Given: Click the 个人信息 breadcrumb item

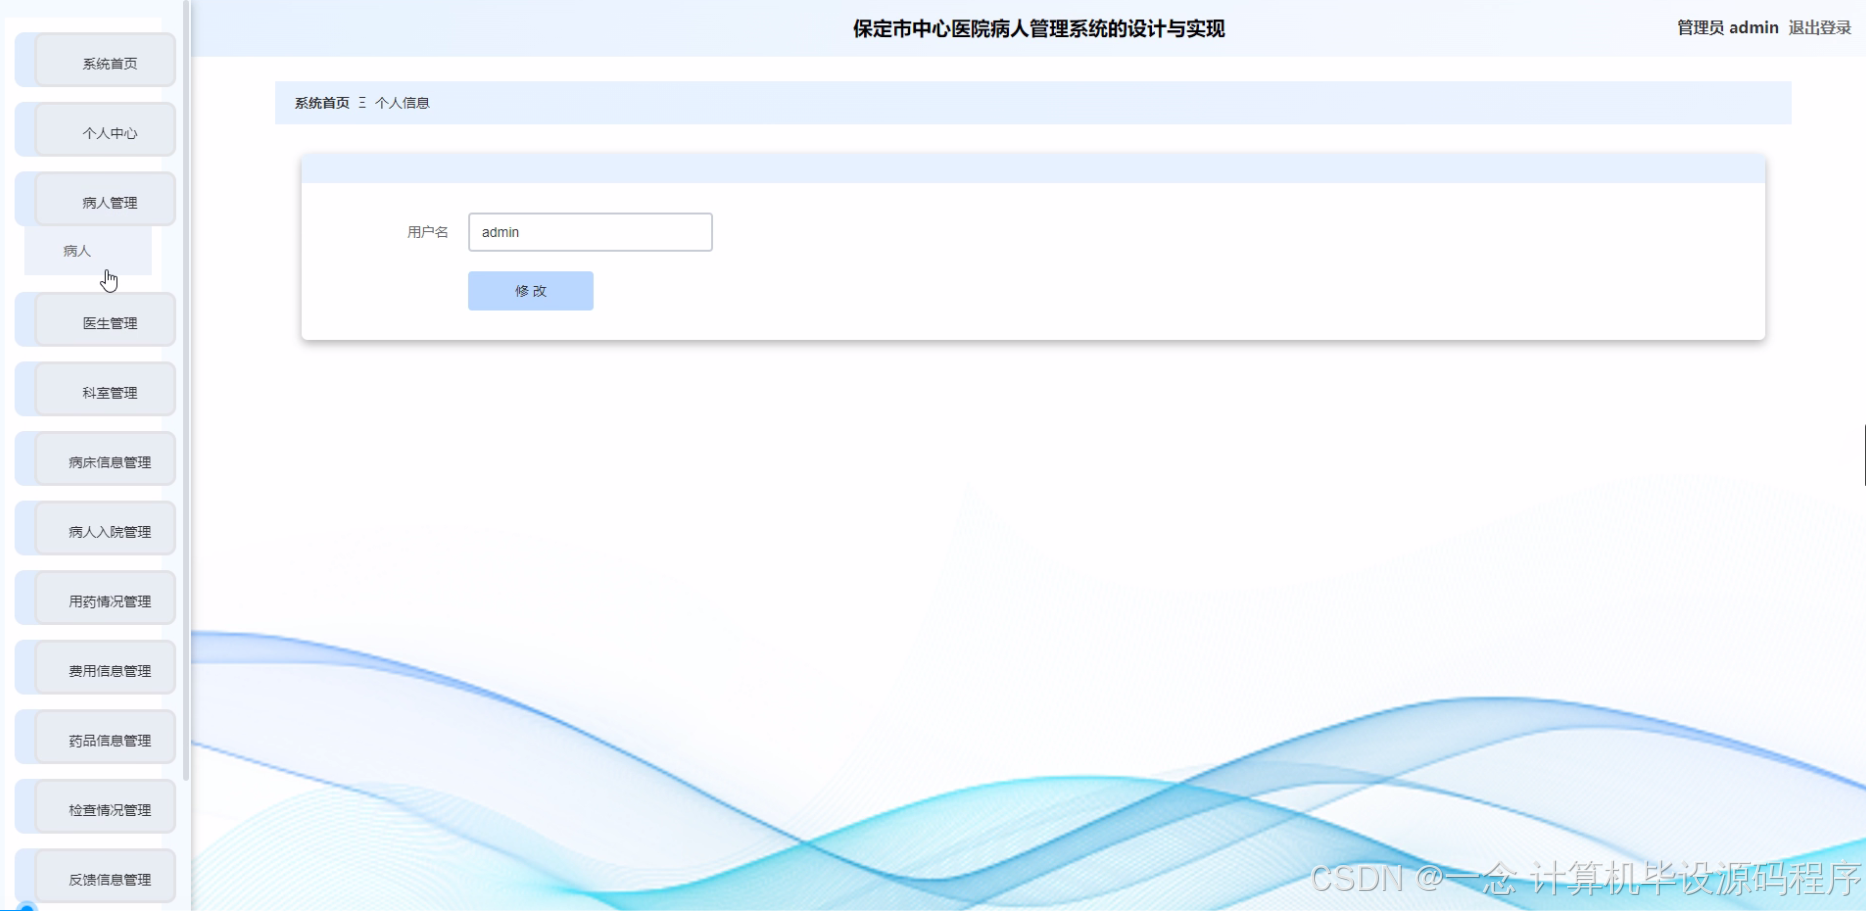Looking at the screenshot, I should 403,102.
